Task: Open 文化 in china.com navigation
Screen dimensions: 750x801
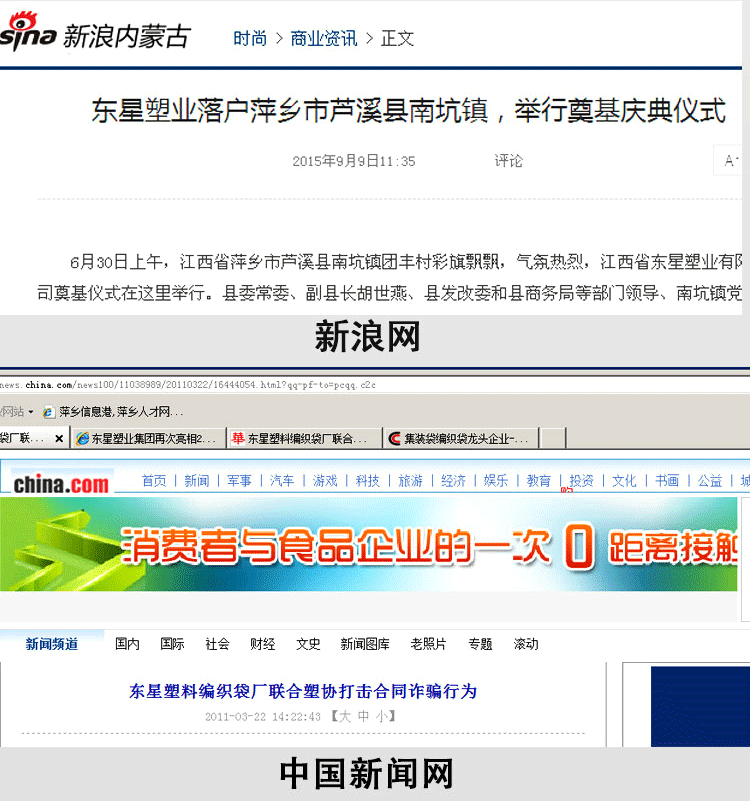Action: click(x=624, y=481)
